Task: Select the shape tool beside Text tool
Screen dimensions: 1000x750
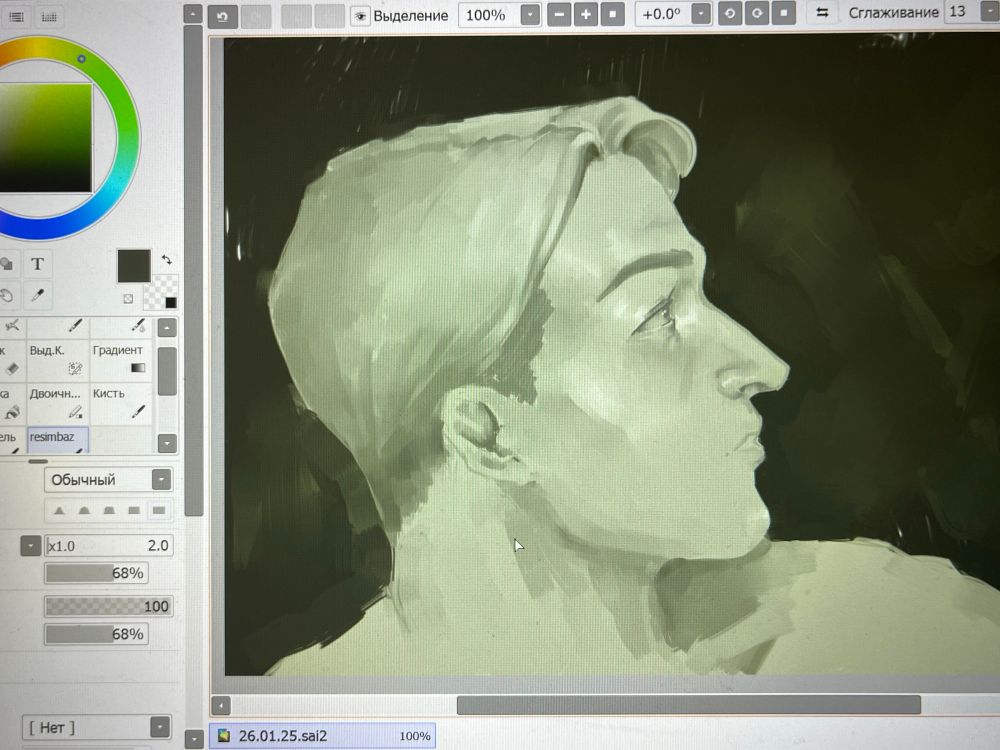Action: coord(8,264)
